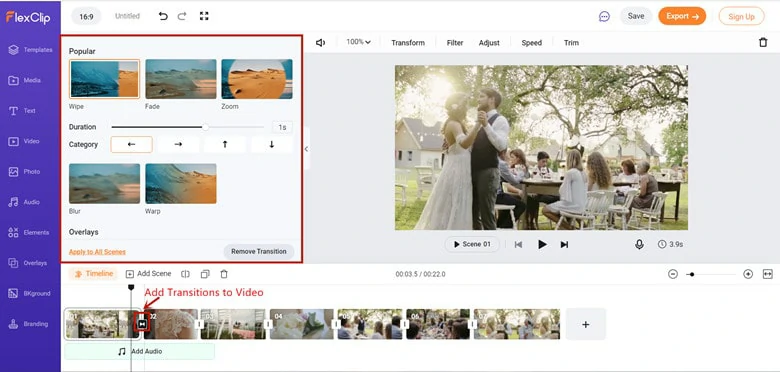Open the Audio sidebar section
Viewport: 780px width, 372px height.
pyautogui.click(x=24, y=202)
